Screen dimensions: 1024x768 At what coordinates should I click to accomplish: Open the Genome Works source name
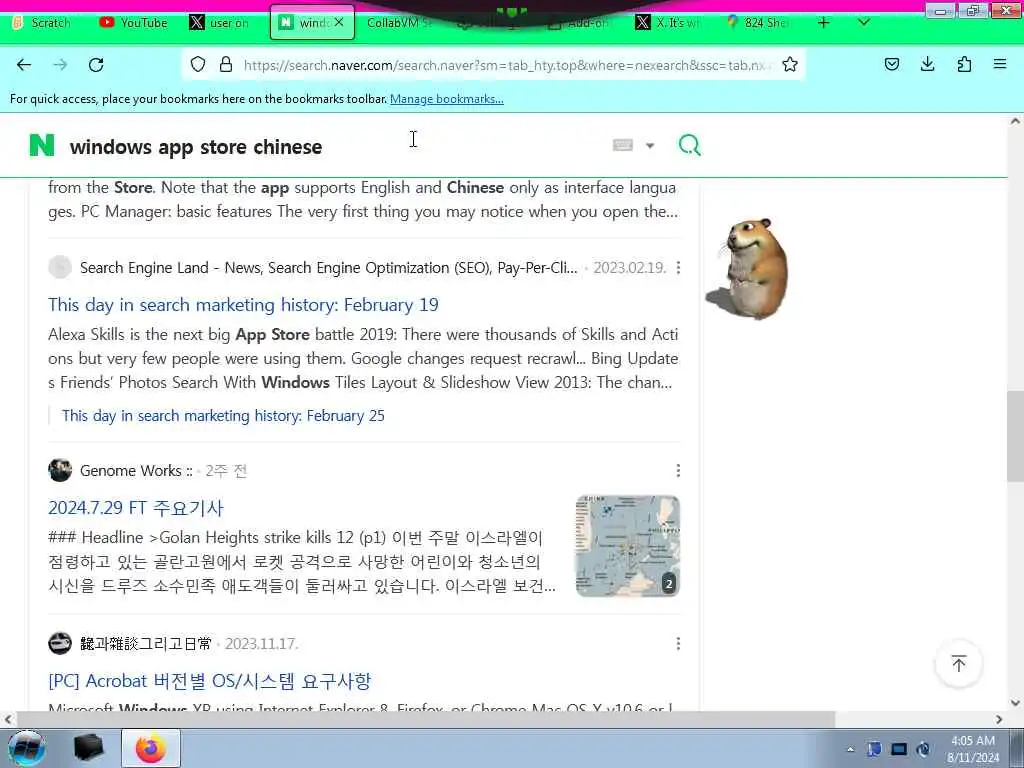136,471
